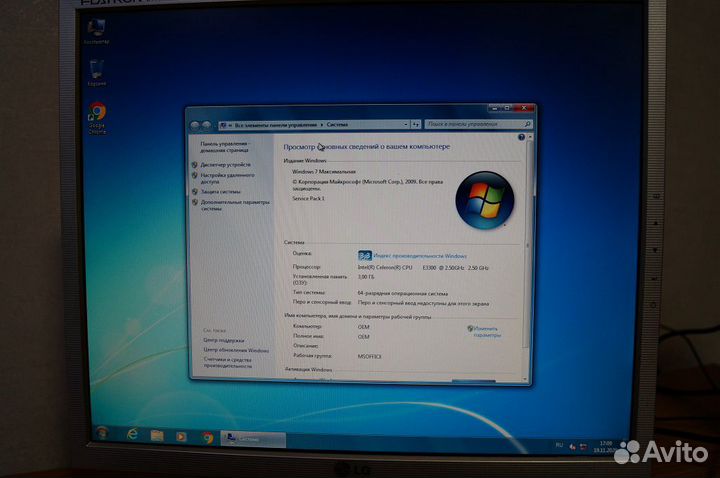Image resolution: width=720 pixels, height=478 pixels.
Task: Open the 'Диспетчер устройств' link
Action: 225,164
